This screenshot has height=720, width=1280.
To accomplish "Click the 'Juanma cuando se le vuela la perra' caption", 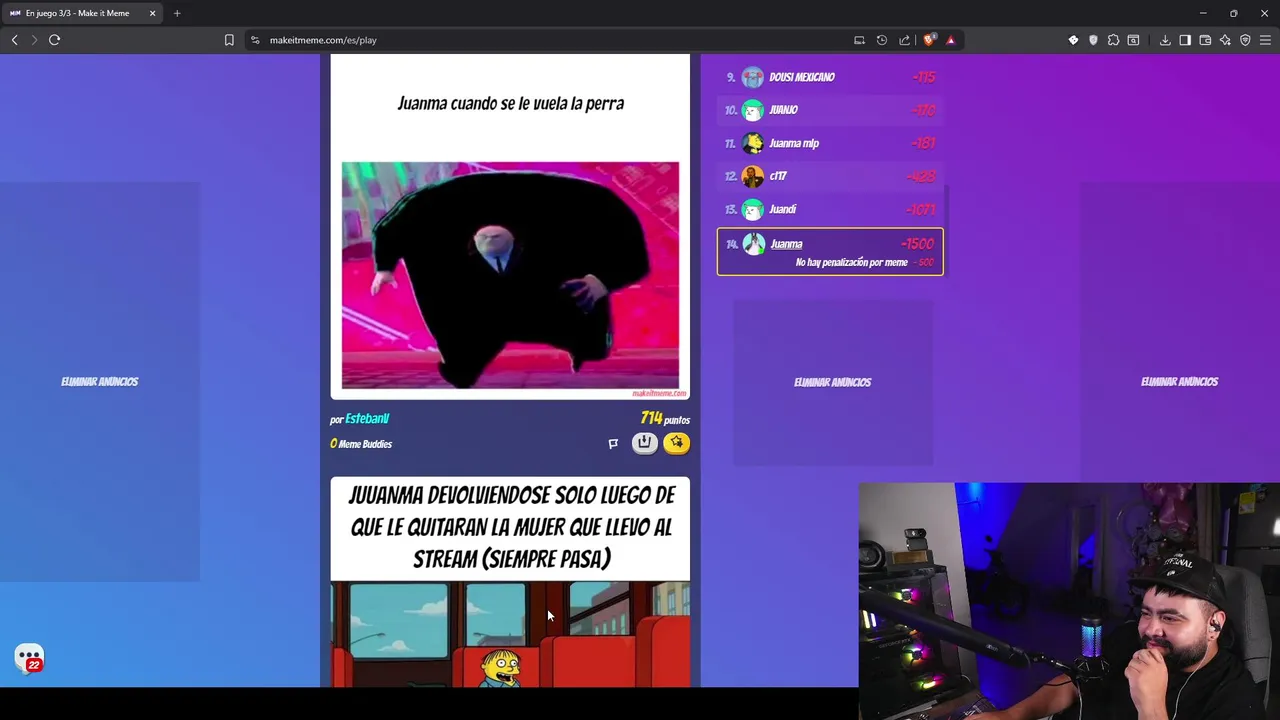I will [510, 103].
